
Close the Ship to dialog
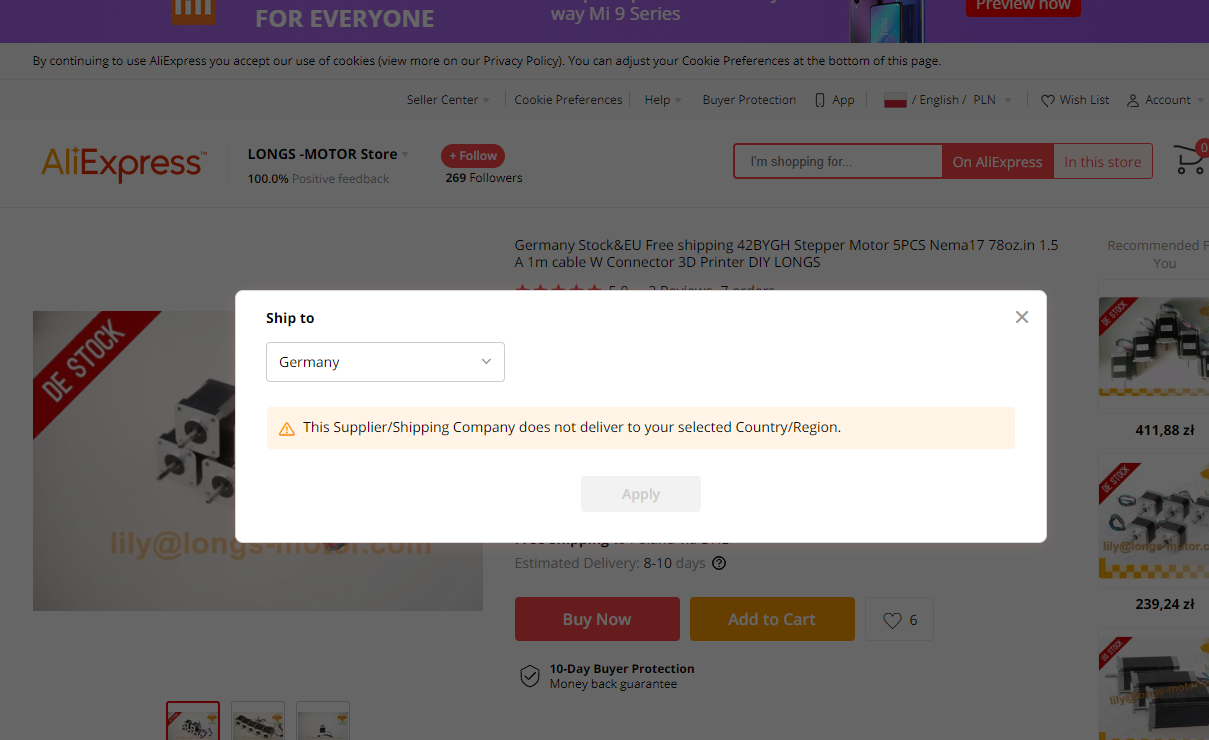pyautogui.click(x=1021, y=317)
